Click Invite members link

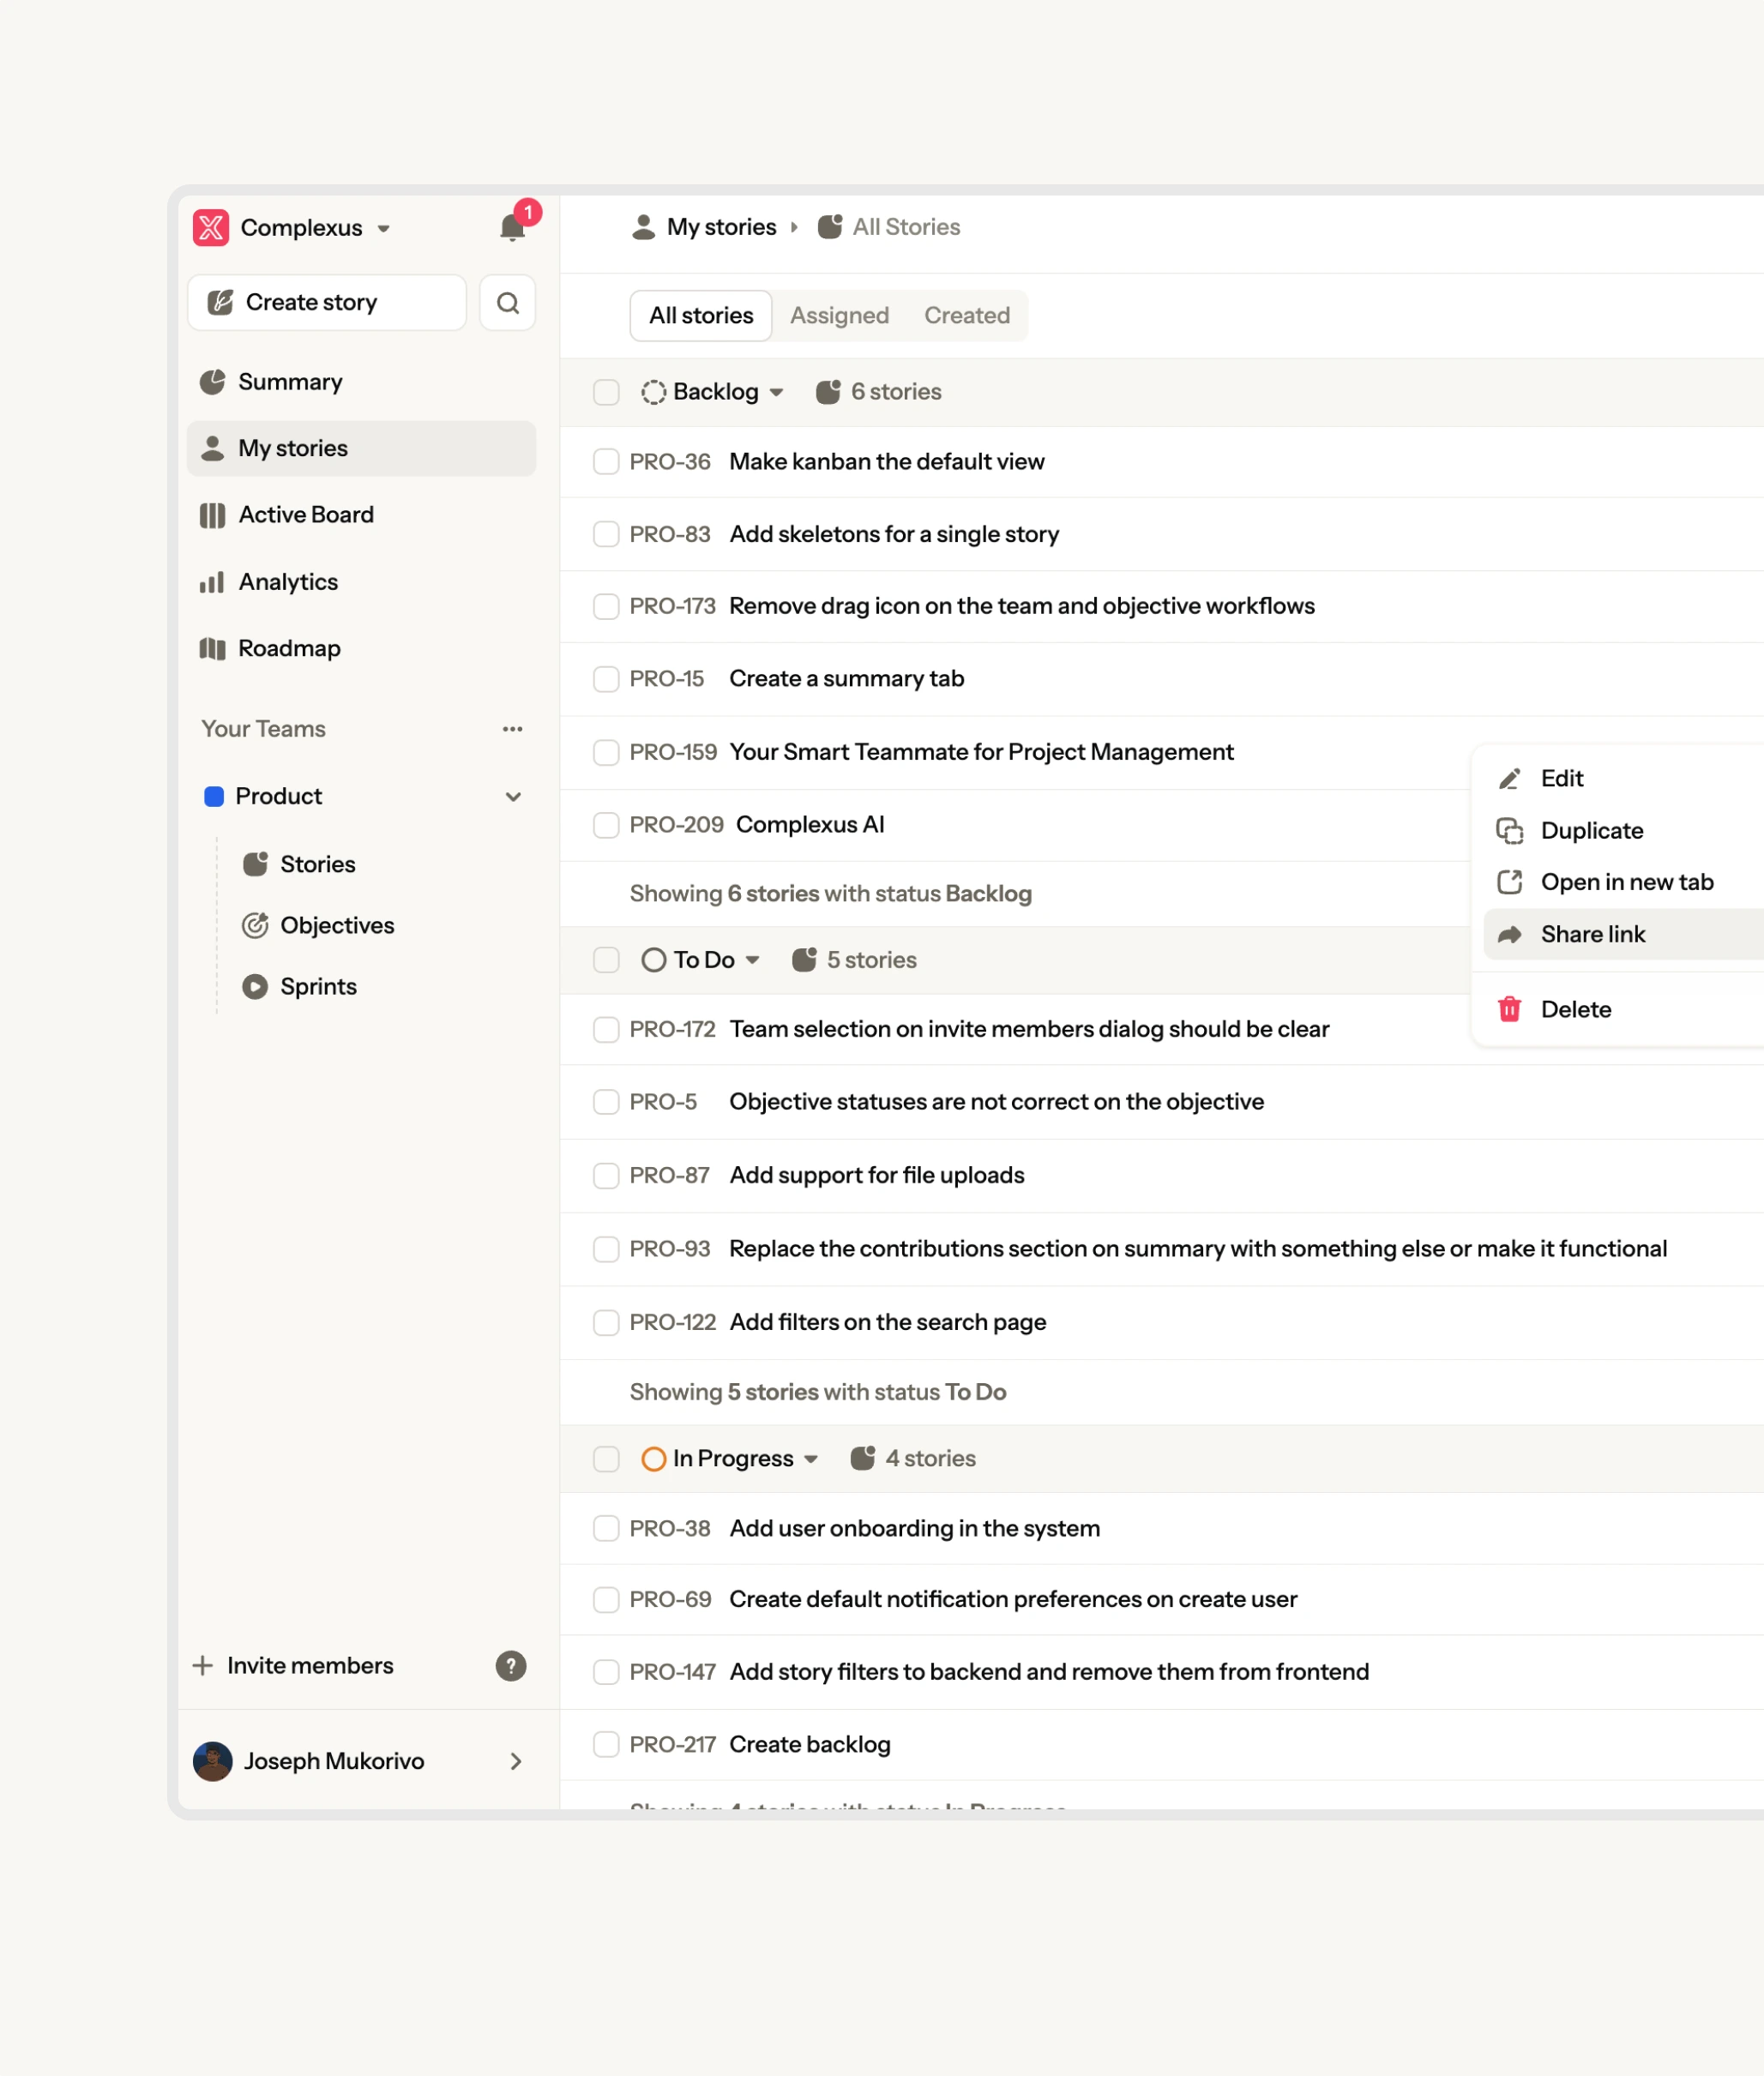pos(310,1666)
